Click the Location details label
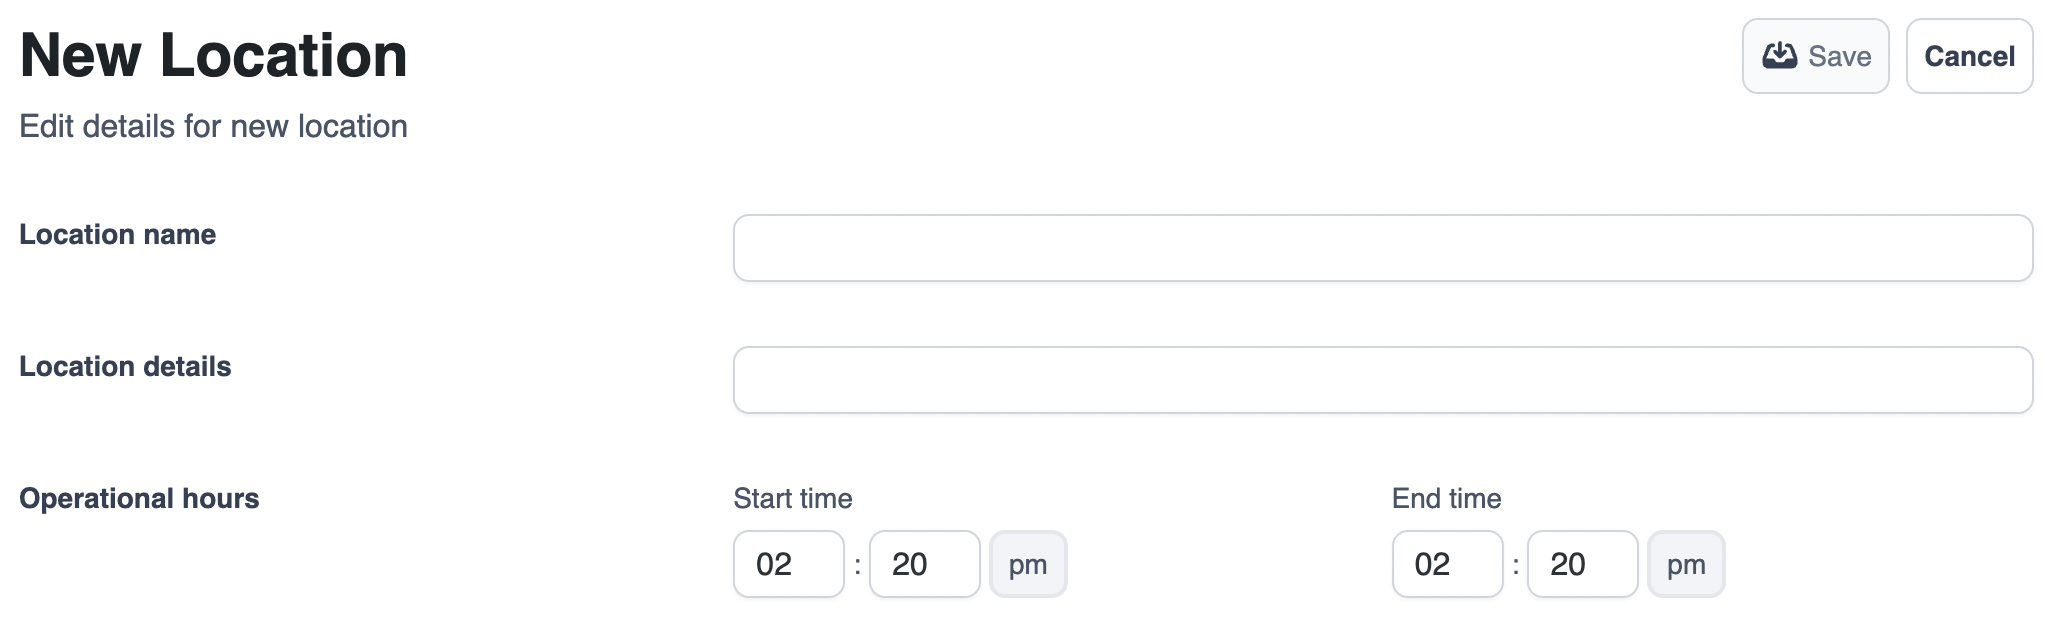The image size is (2051, 620). (125, 366)
